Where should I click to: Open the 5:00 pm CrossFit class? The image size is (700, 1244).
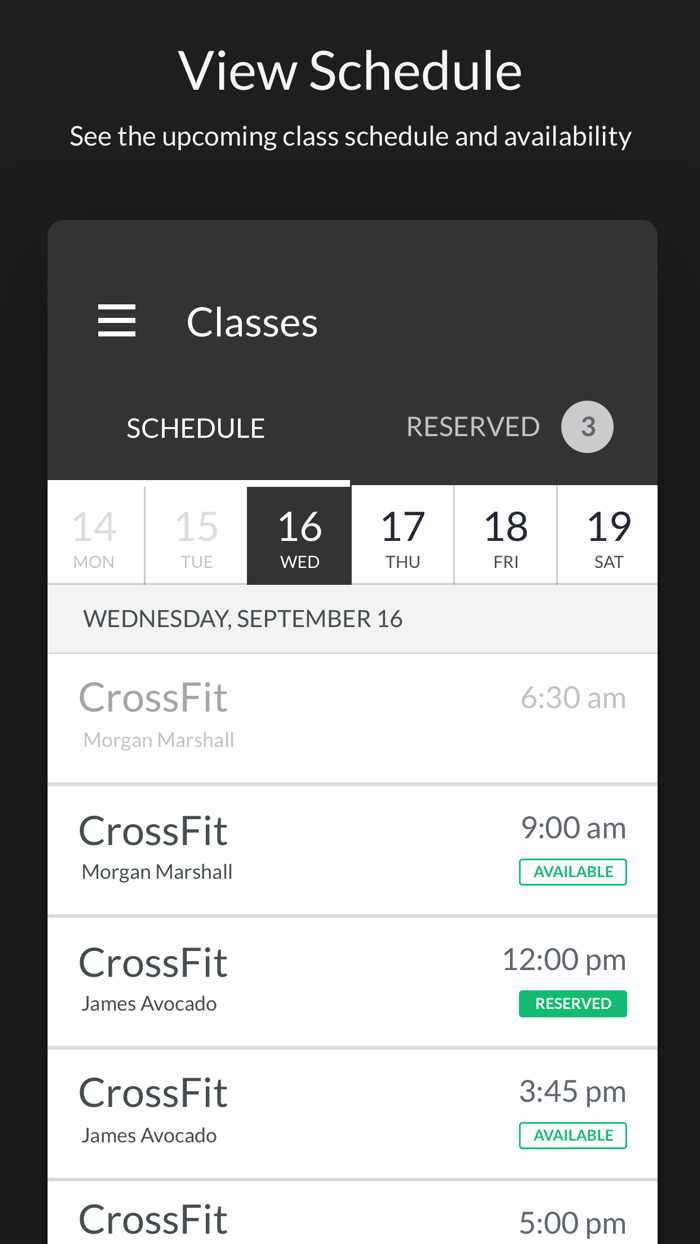pyautogui.click(x=350, y=1220)
